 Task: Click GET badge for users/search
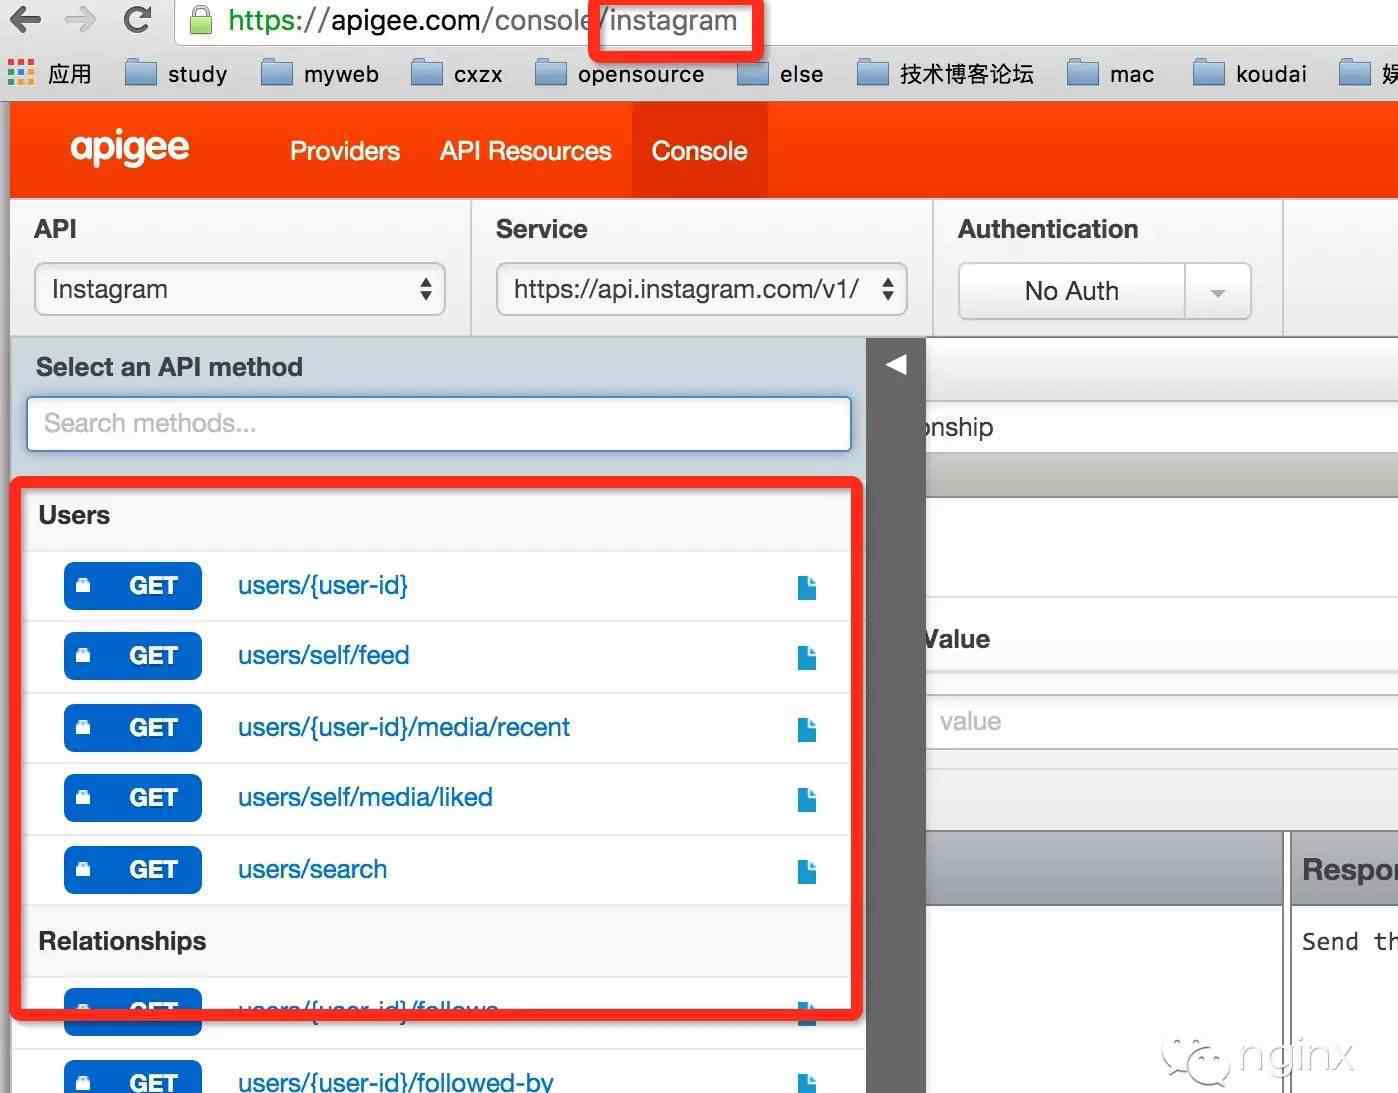133,870
